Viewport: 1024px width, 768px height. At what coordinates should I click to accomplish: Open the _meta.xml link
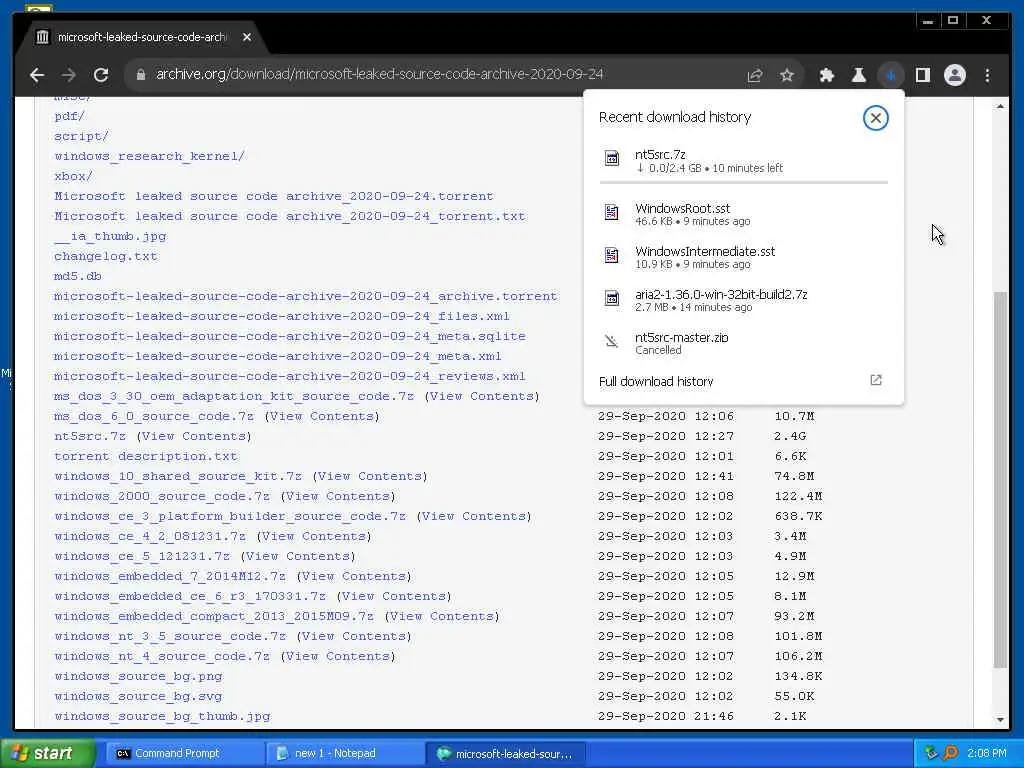click(x=278, y=356)
